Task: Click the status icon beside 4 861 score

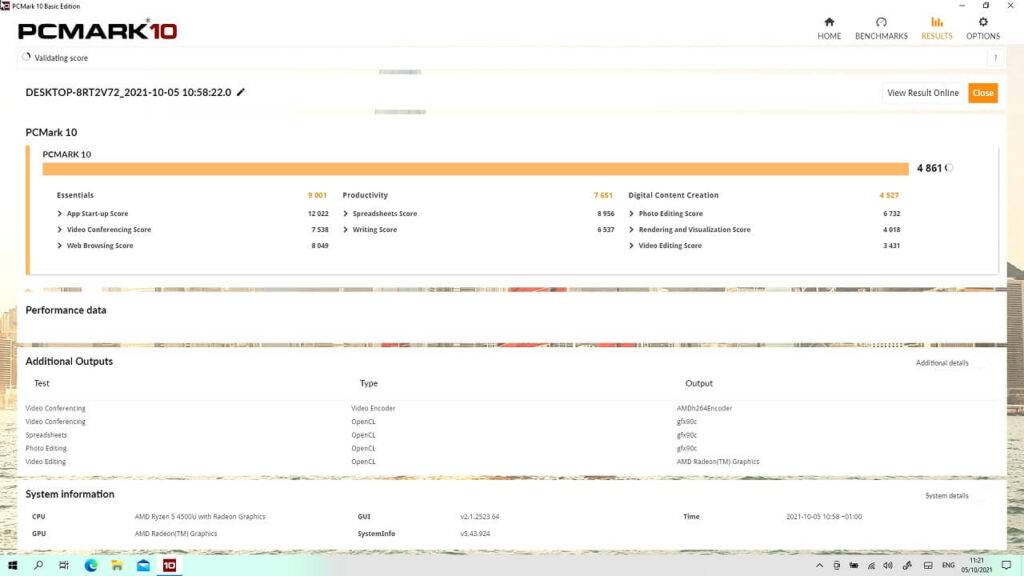Action: pos(949,168)
